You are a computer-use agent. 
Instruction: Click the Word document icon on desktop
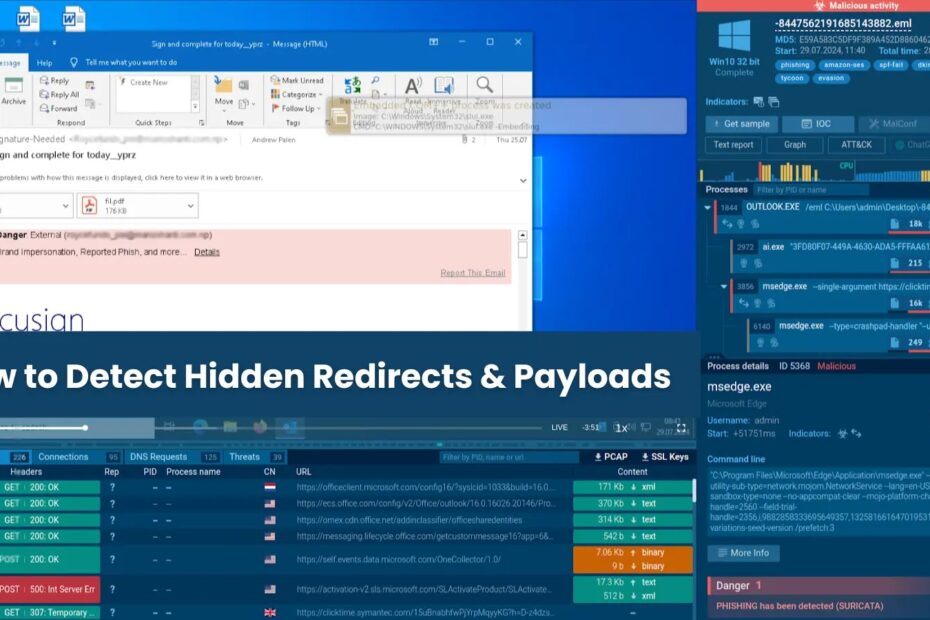28,17
